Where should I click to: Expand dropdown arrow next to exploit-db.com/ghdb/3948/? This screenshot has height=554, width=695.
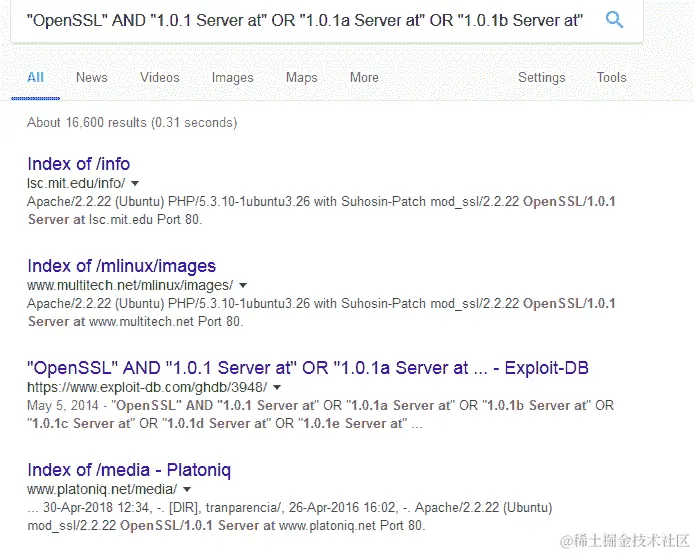pyautogui.click(x=277, y=387)
